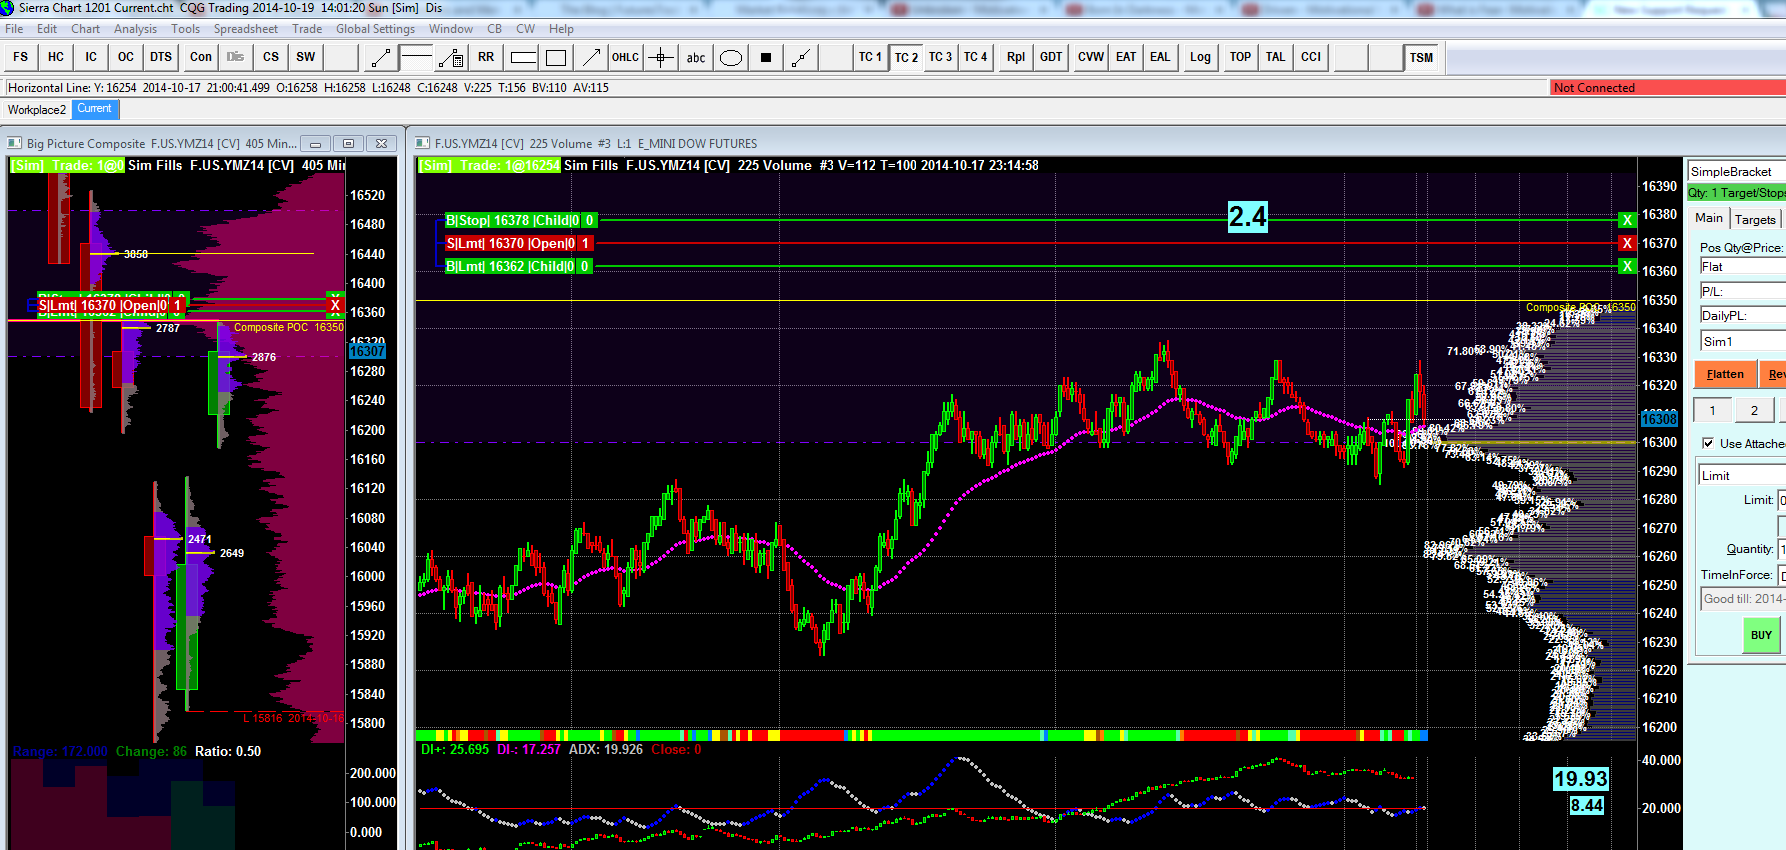This screenshot has width=1786, height=850.
Task: Choose the Ellipse drawing tool
Action: (x=731, y=57)
